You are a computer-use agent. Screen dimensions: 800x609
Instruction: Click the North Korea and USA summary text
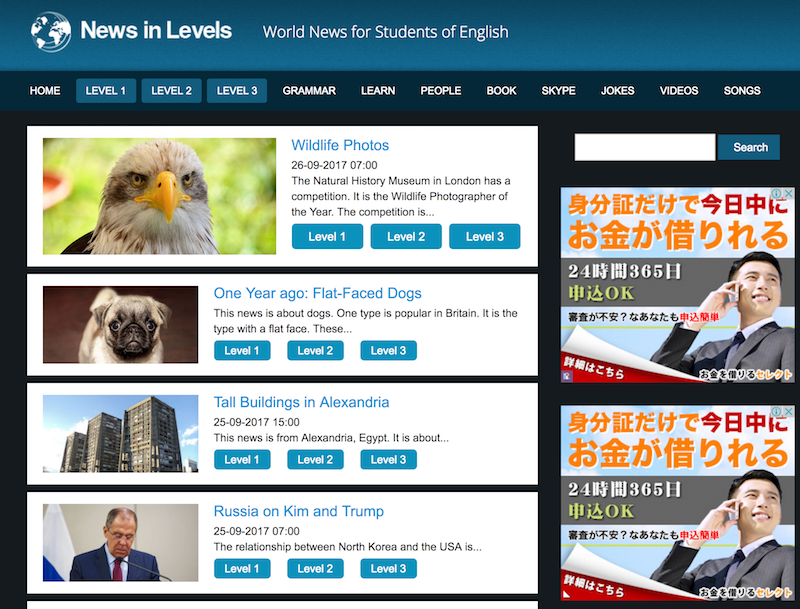(x=347, y=547)
